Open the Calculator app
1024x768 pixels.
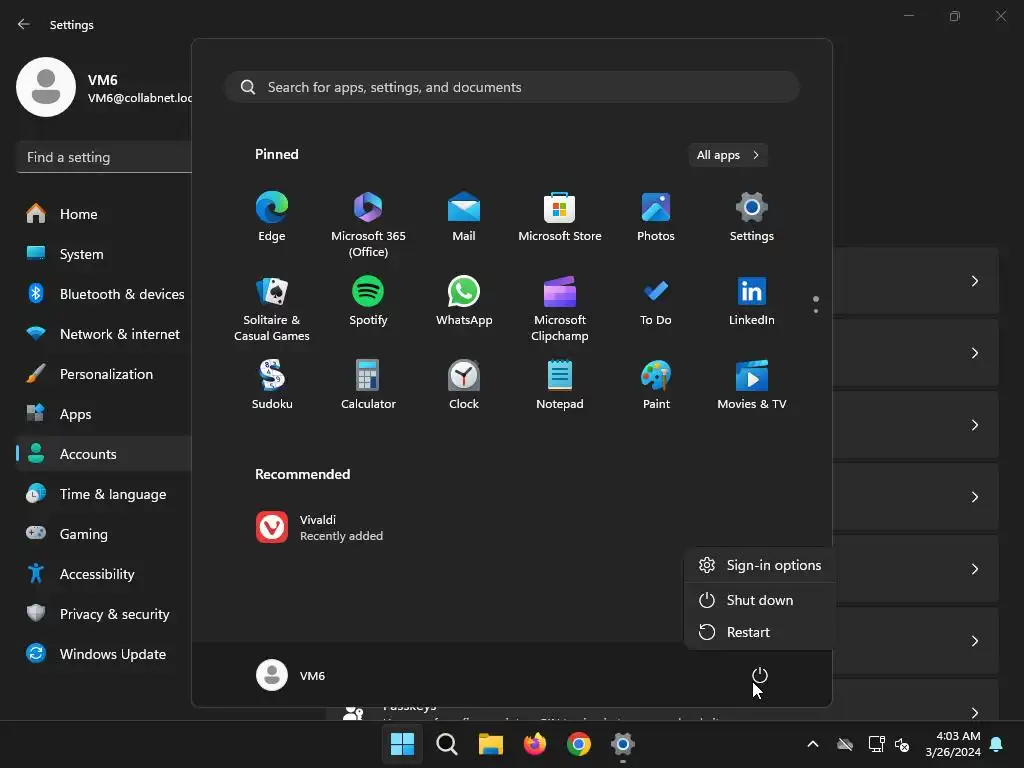(x=368, y=385)
